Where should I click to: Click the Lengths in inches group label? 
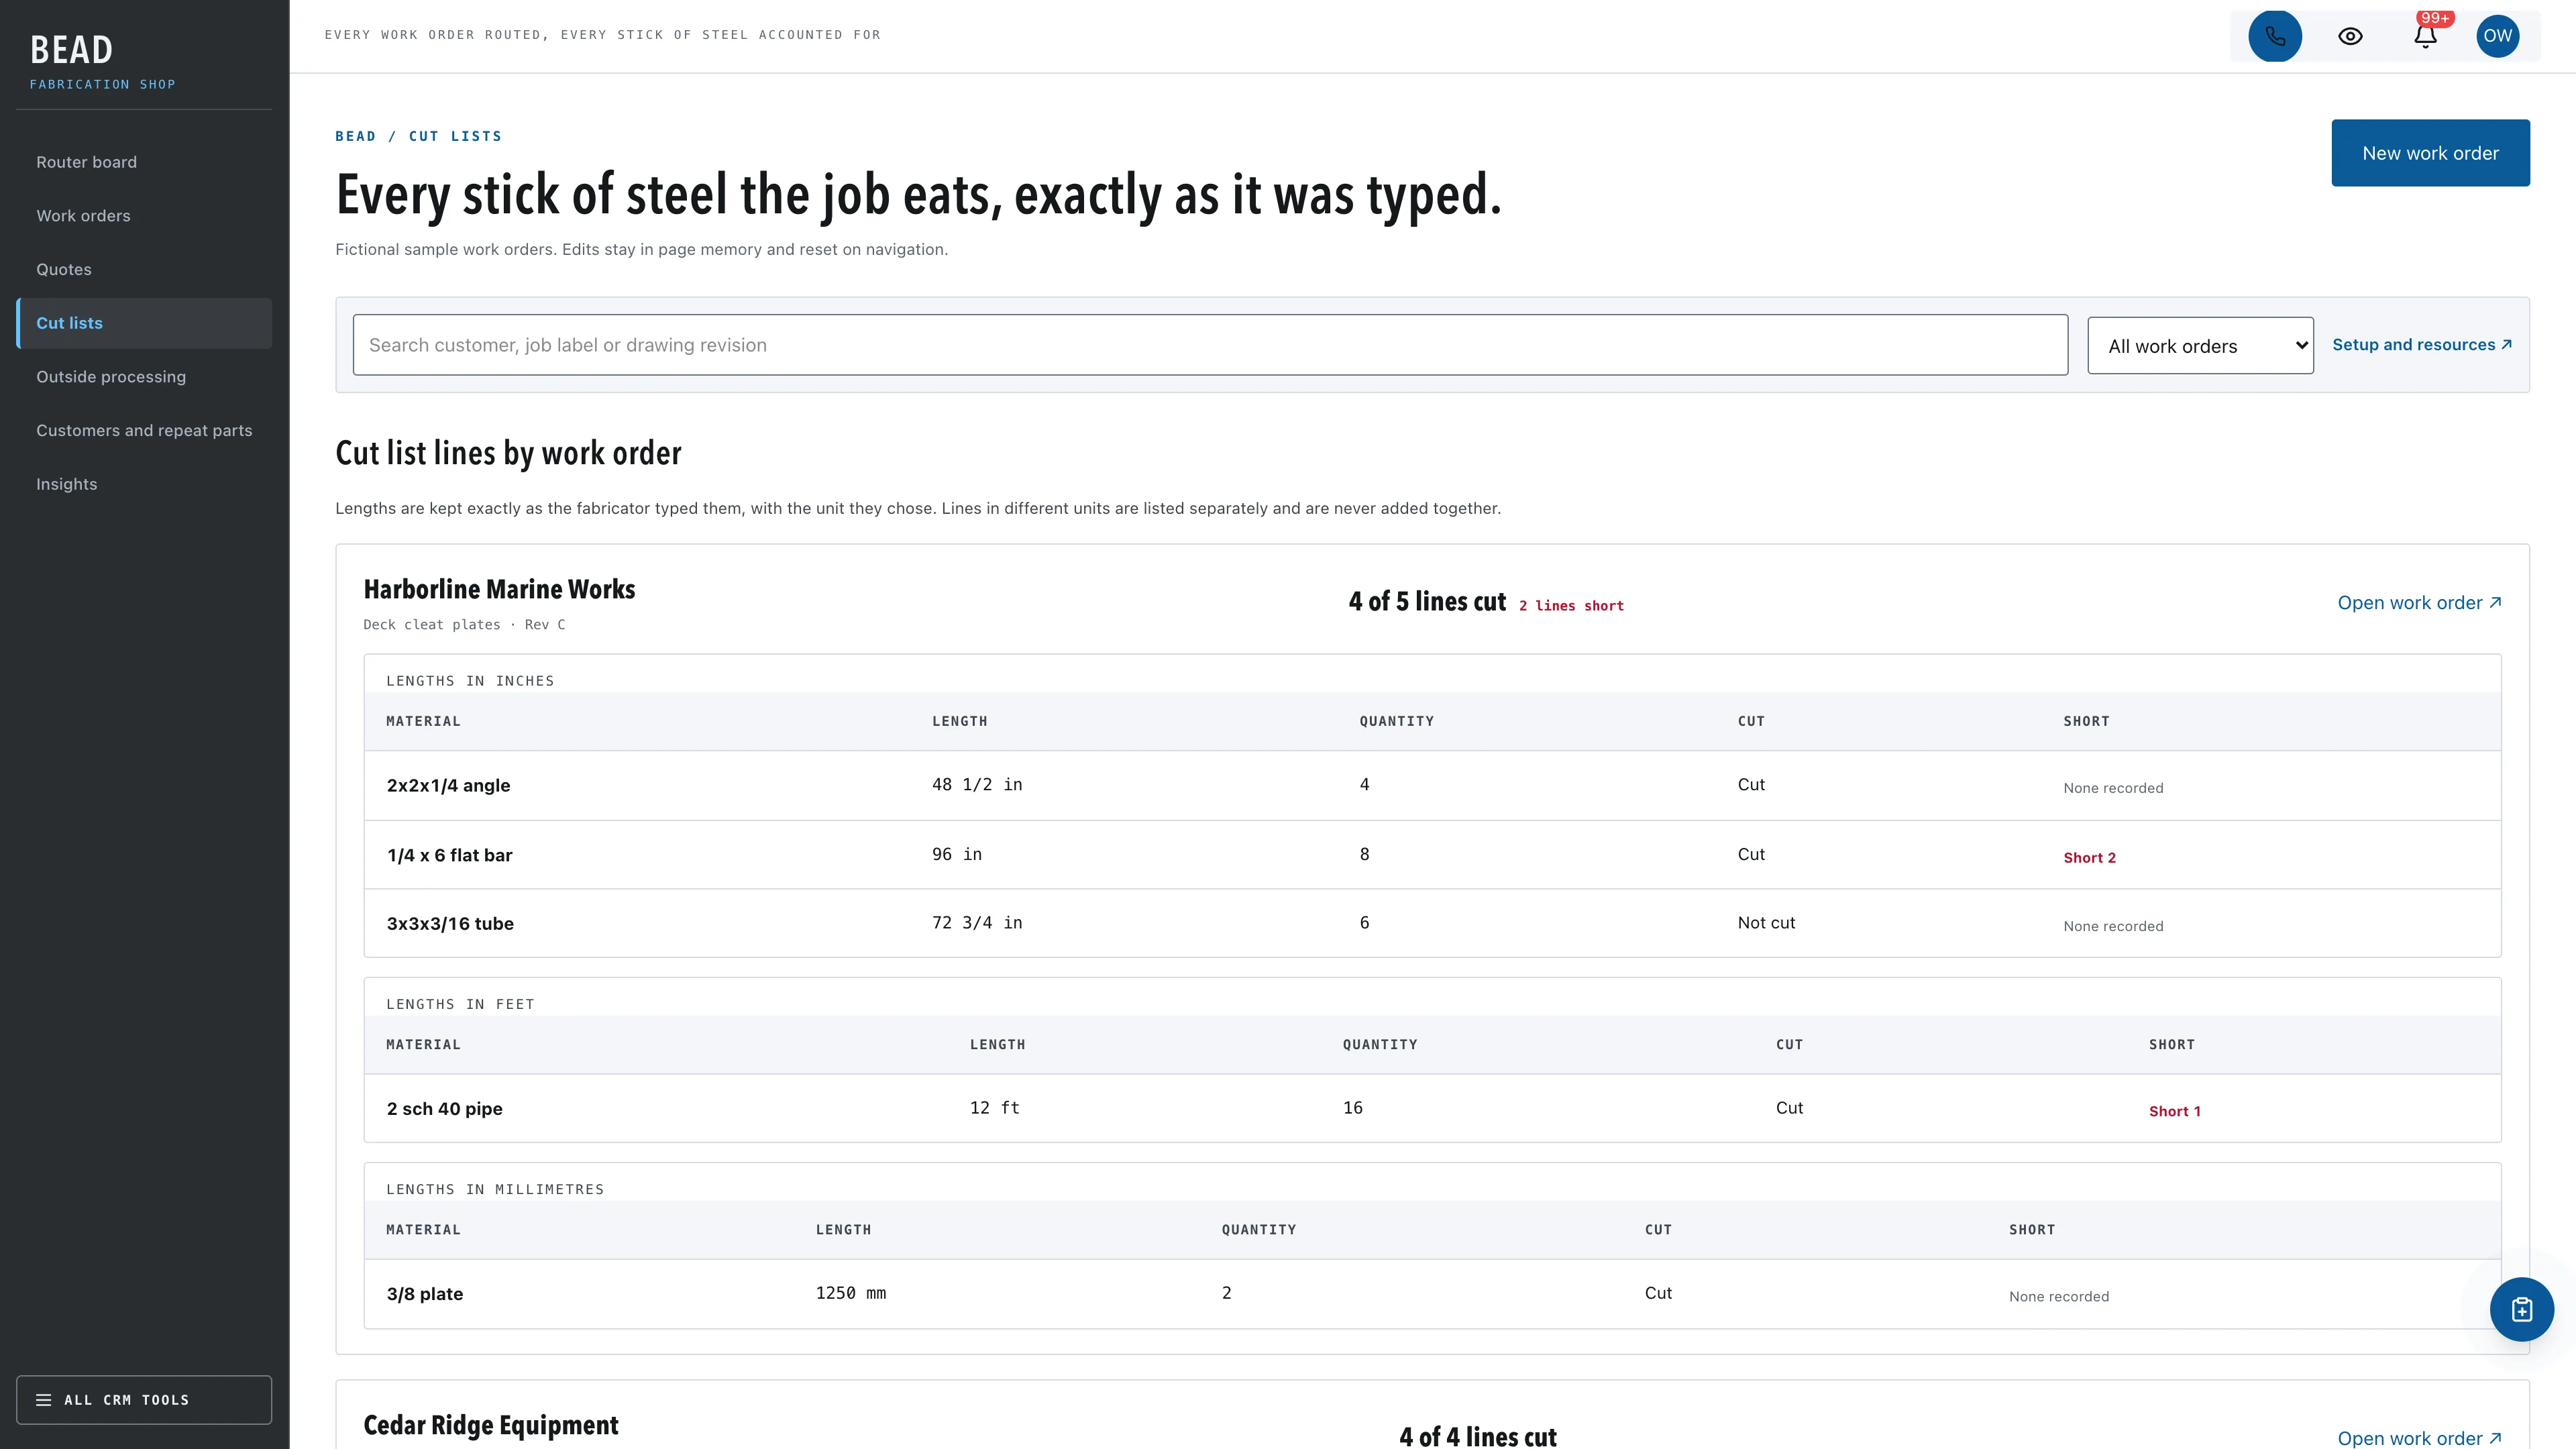(470, 681)
